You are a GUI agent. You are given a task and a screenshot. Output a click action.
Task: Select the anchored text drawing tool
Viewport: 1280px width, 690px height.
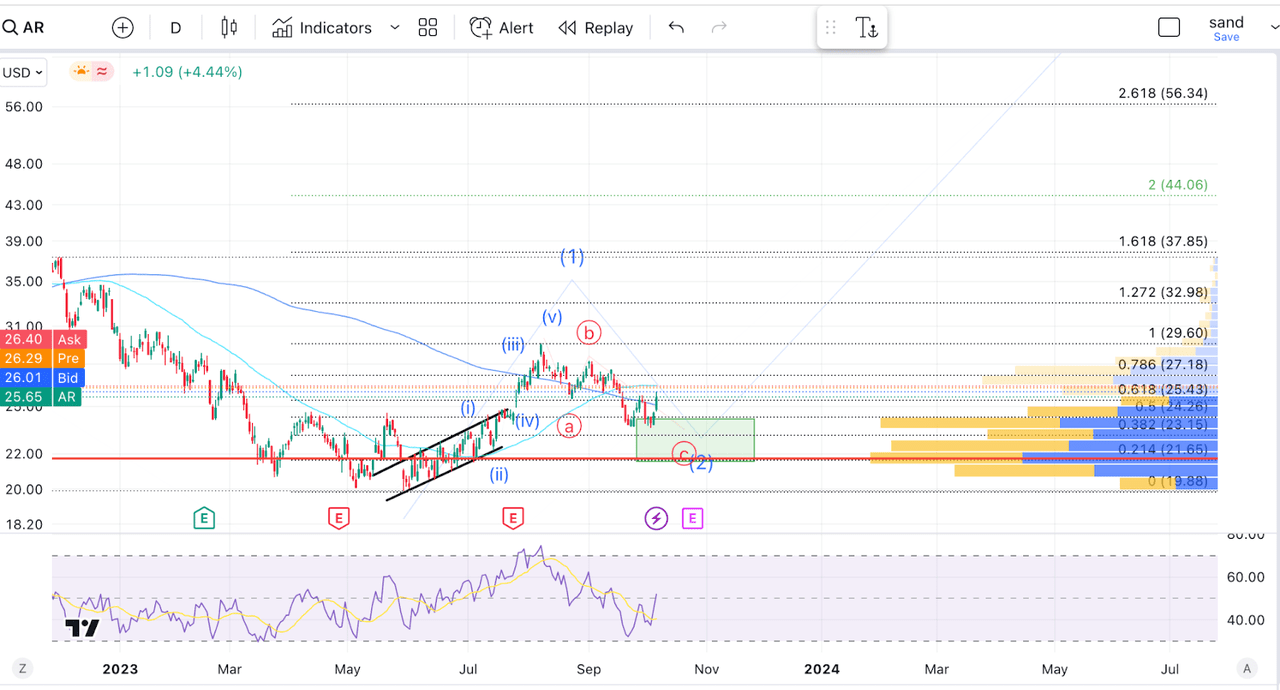[x=866, y=28]
